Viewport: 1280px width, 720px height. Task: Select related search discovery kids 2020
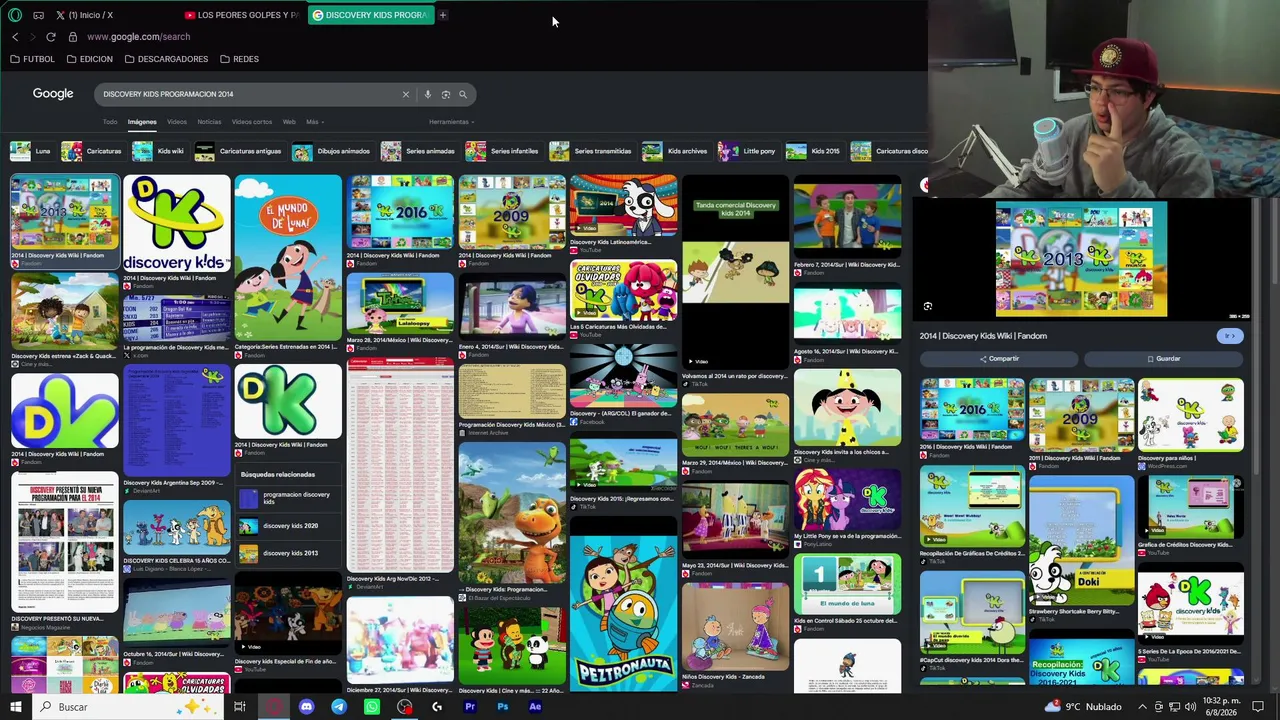click(x=289, y=525)
